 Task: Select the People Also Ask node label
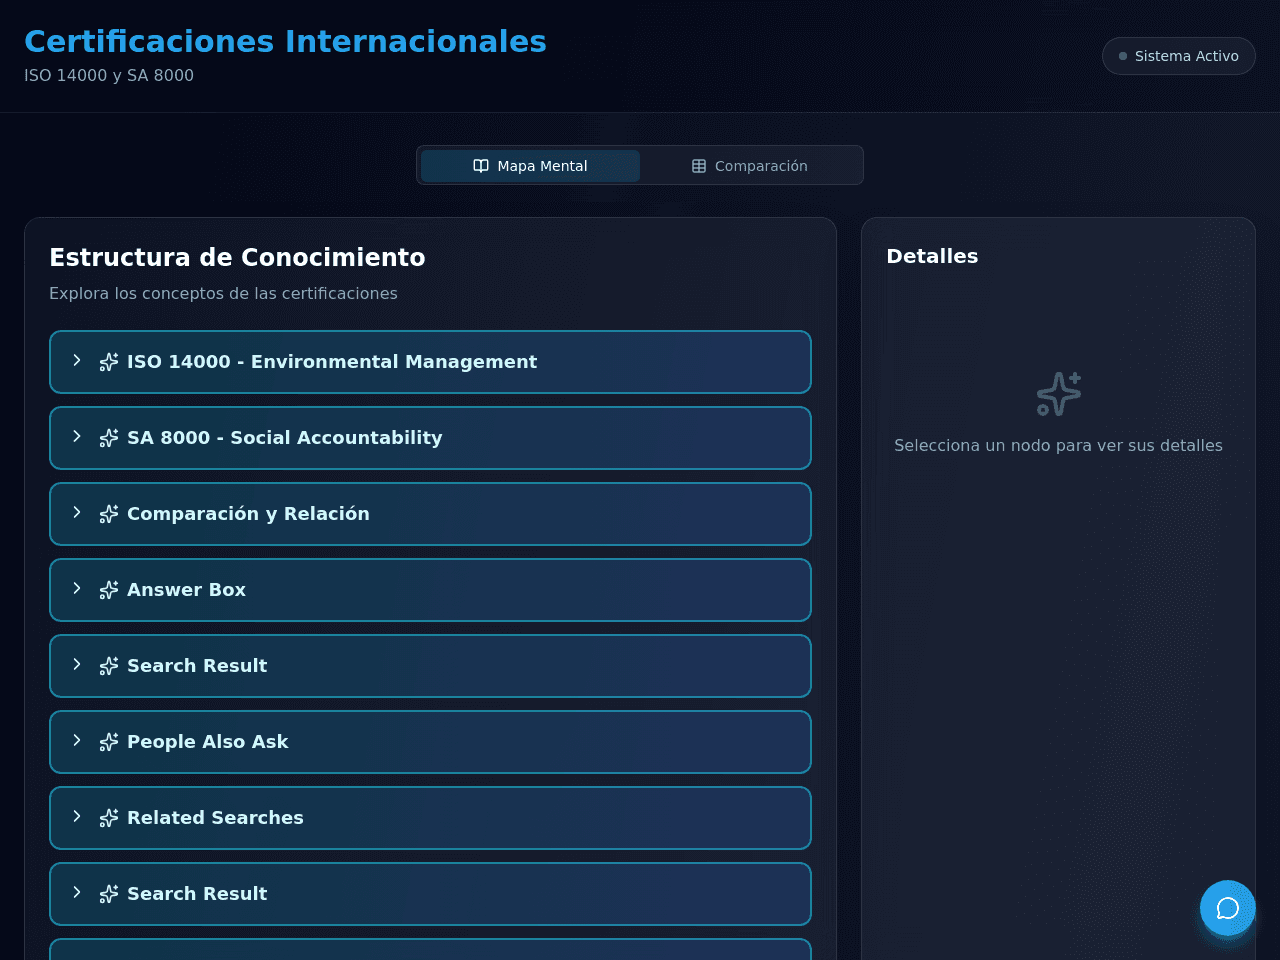pos(208,742)
